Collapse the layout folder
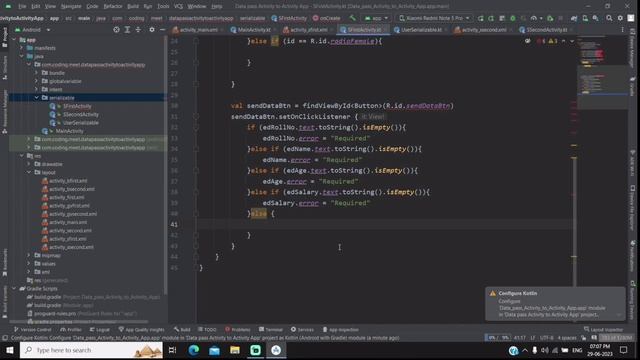Viewport: 640px width, 360px height. tap(29, 172)
